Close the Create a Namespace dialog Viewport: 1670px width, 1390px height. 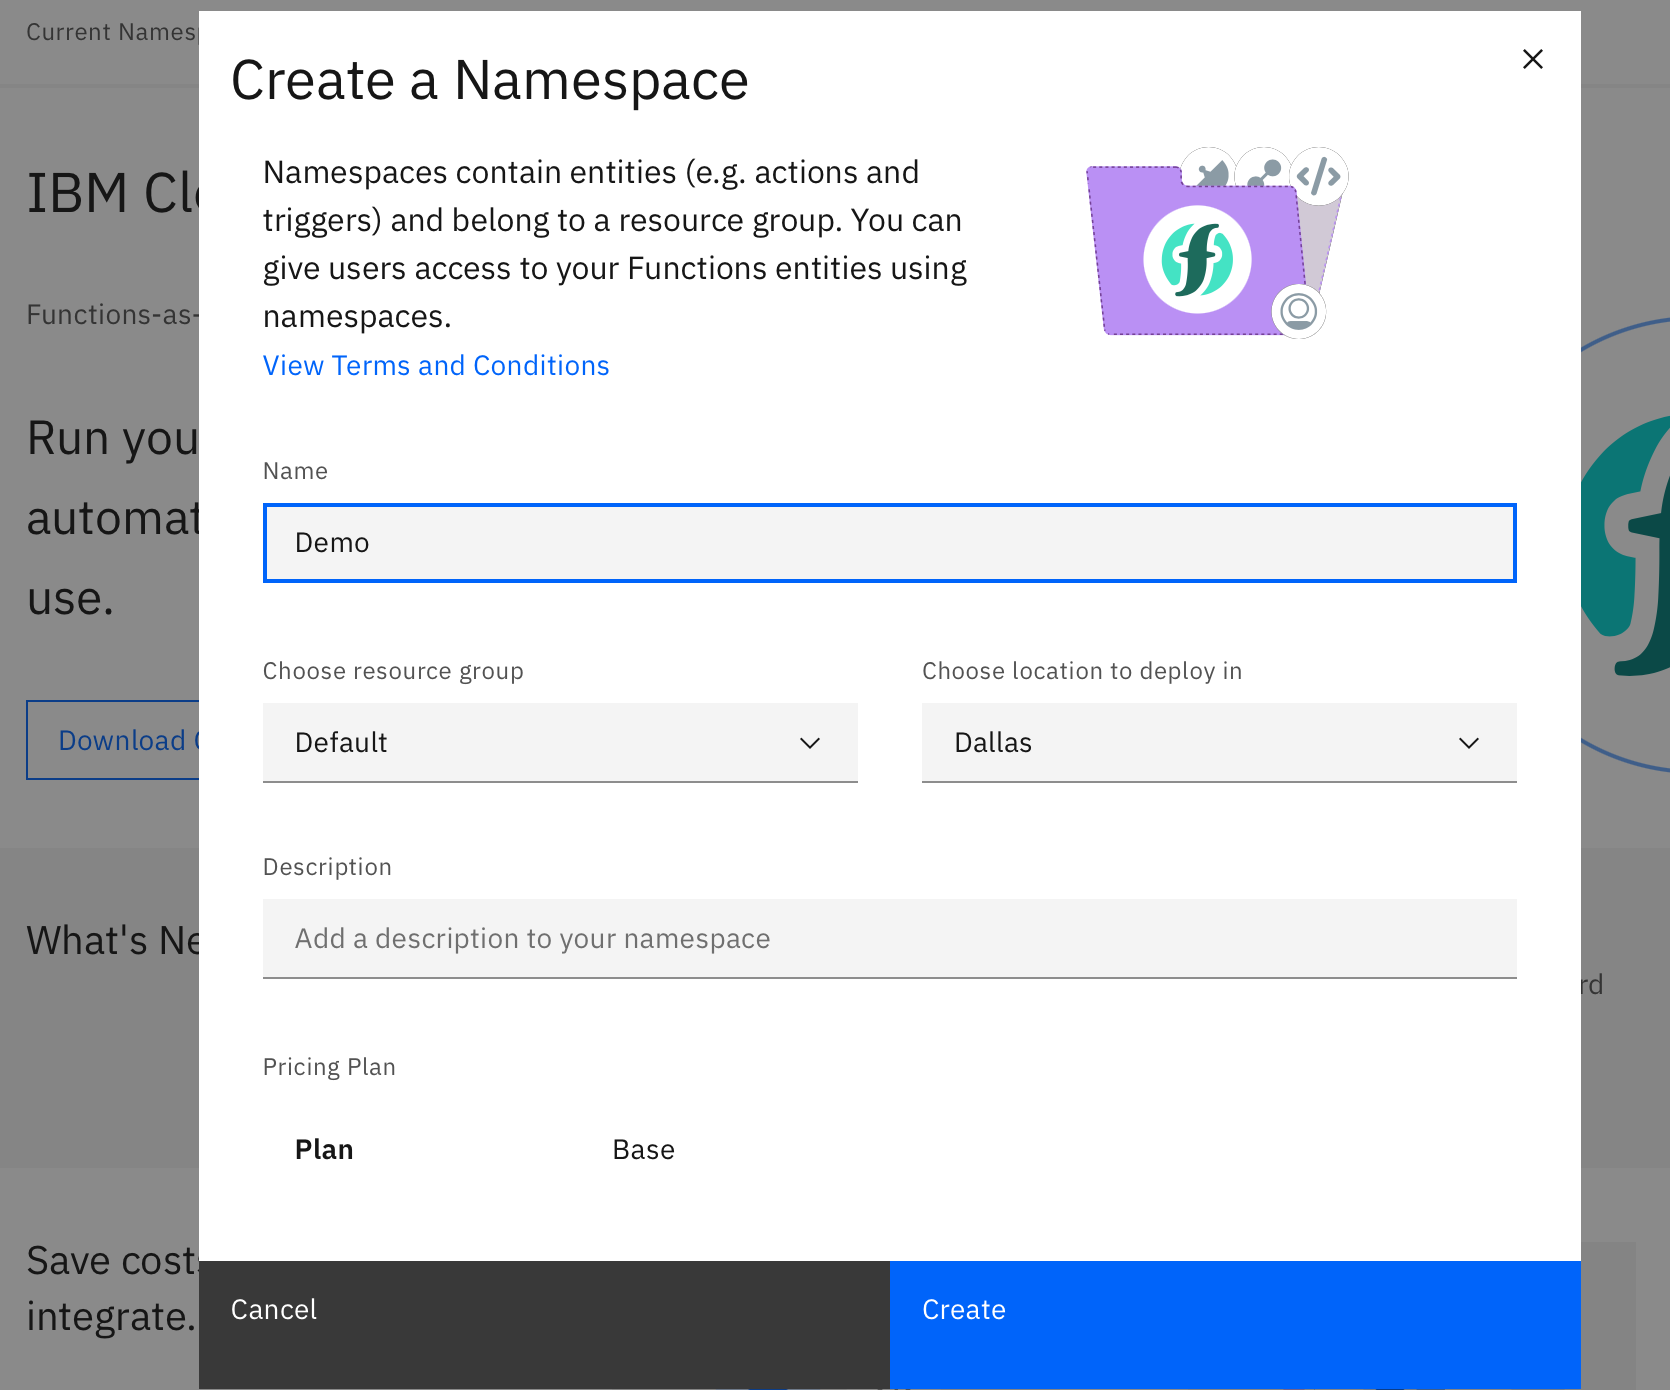tap(1532, 59)
